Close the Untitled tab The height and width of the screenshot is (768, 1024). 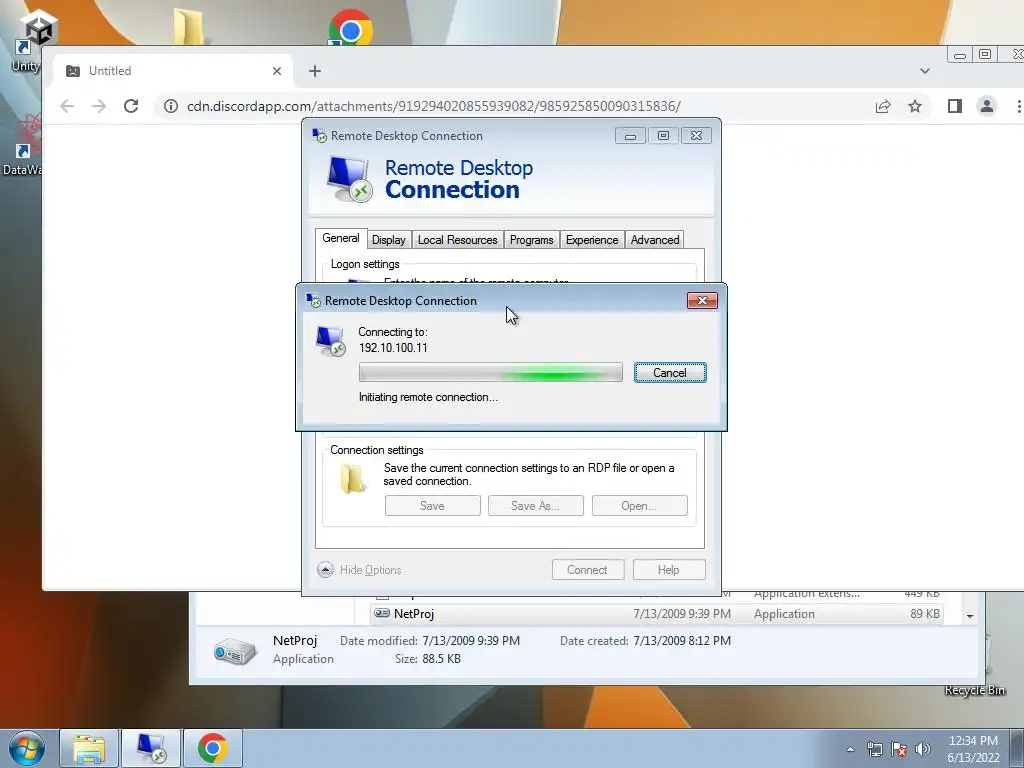point(277,71)
